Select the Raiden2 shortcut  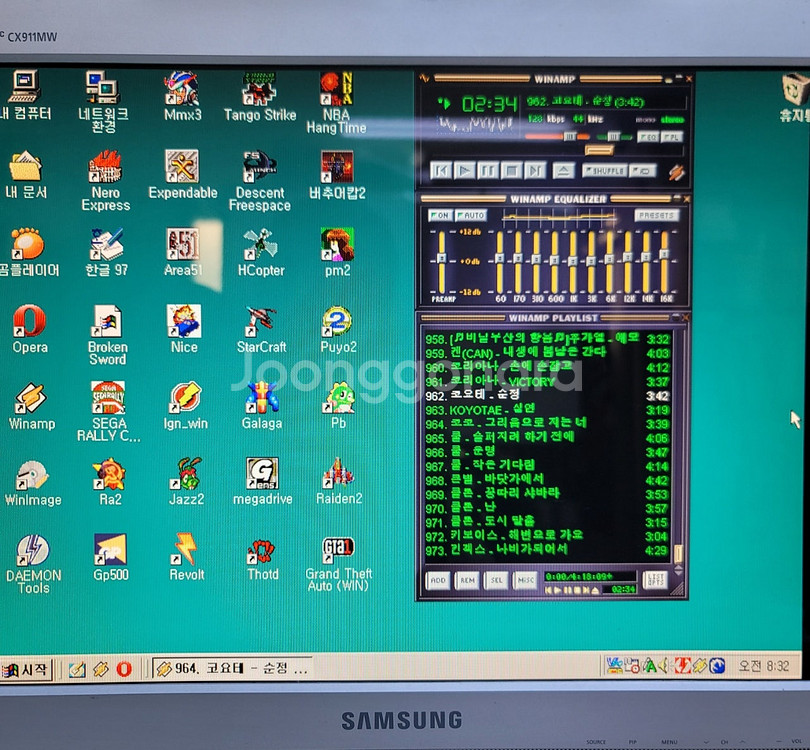click(x=338, y=481)
